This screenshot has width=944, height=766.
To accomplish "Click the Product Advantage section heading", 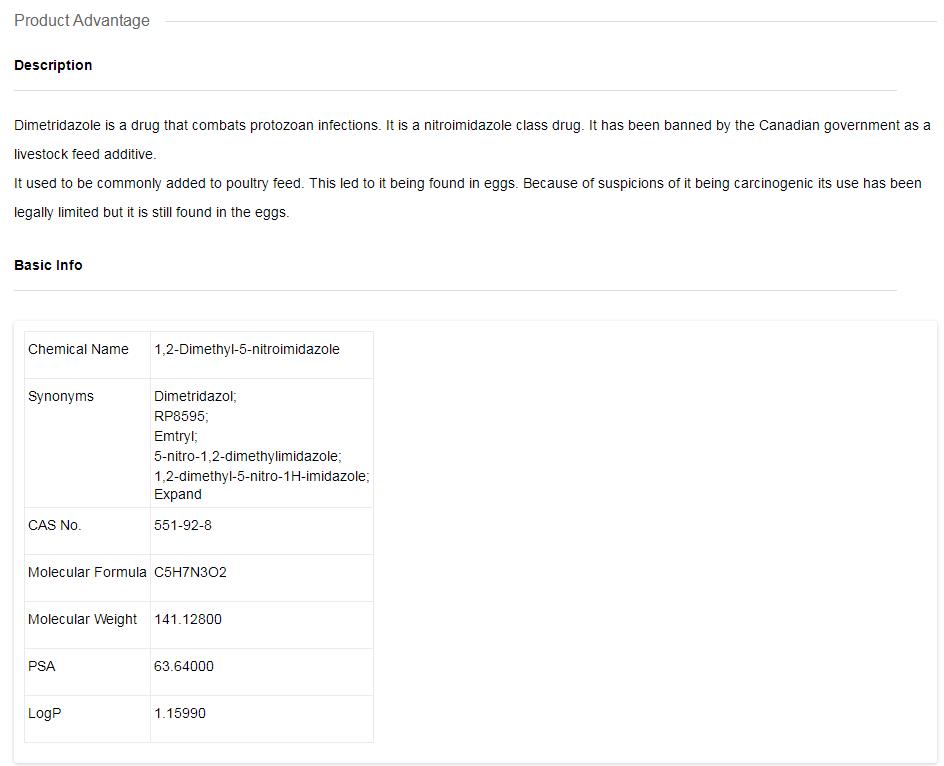I will 82,20.
